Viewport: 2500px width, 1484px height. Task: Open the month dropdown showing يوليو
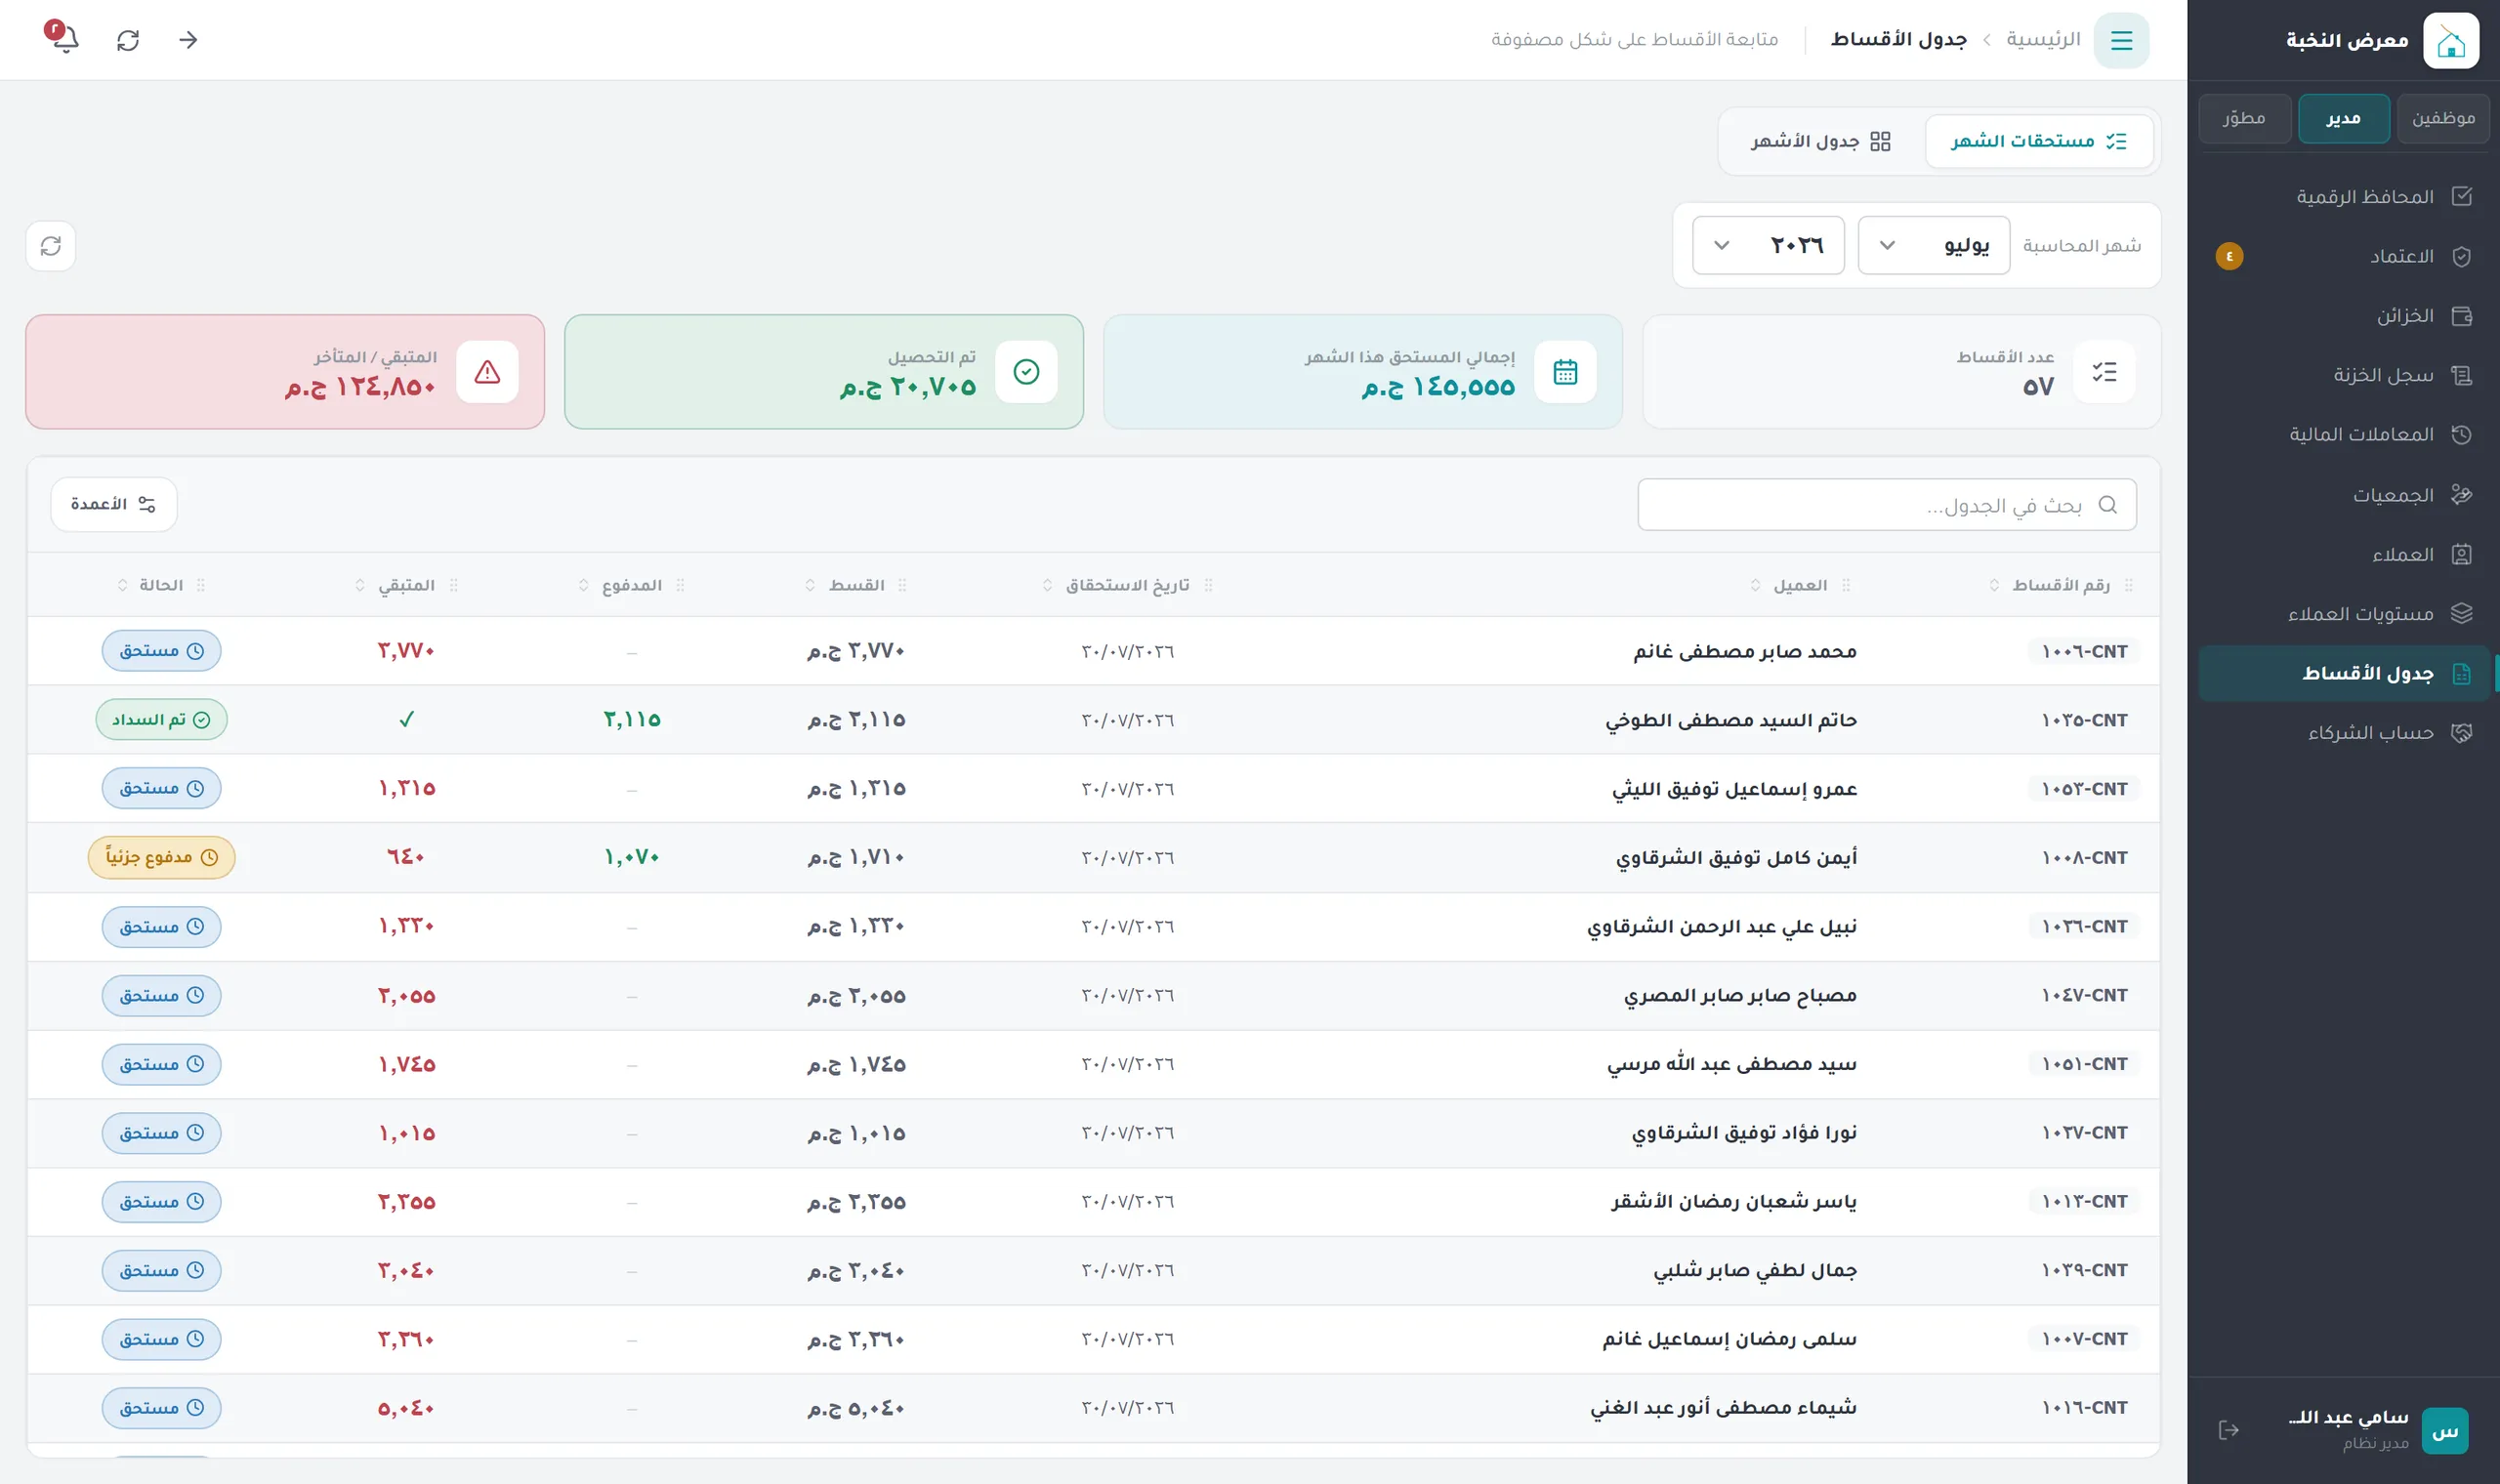pos(1933,246)
